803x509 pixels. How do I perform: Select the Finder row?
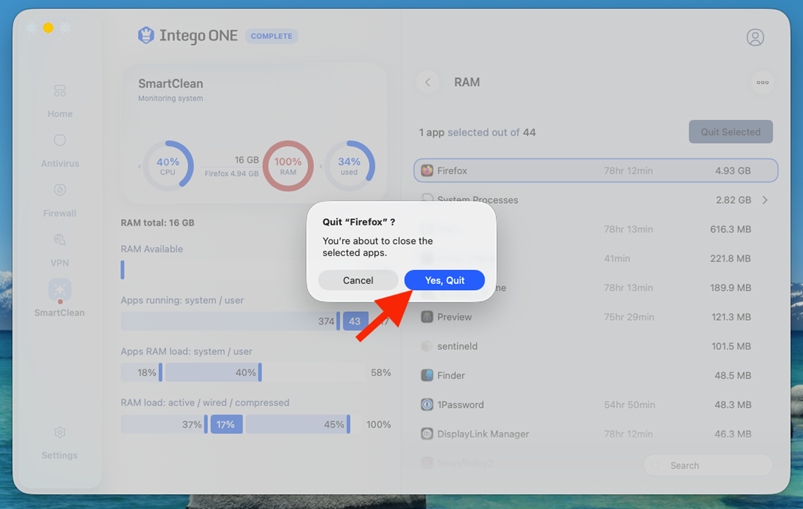point(596,375)
